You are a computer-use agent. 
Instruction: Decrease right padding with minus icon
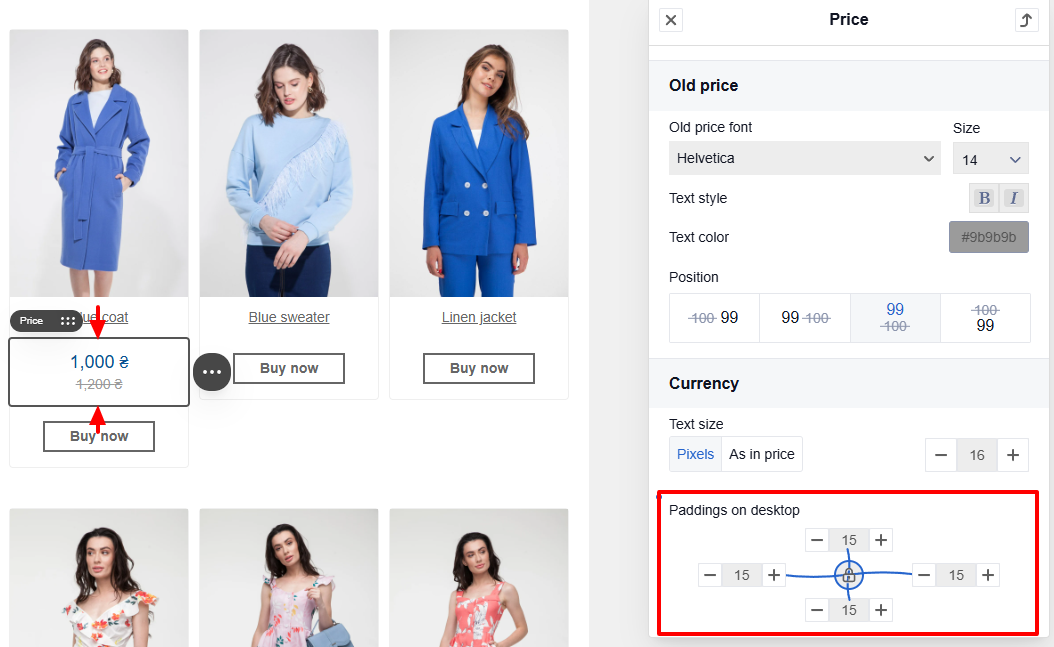point(924,575)
